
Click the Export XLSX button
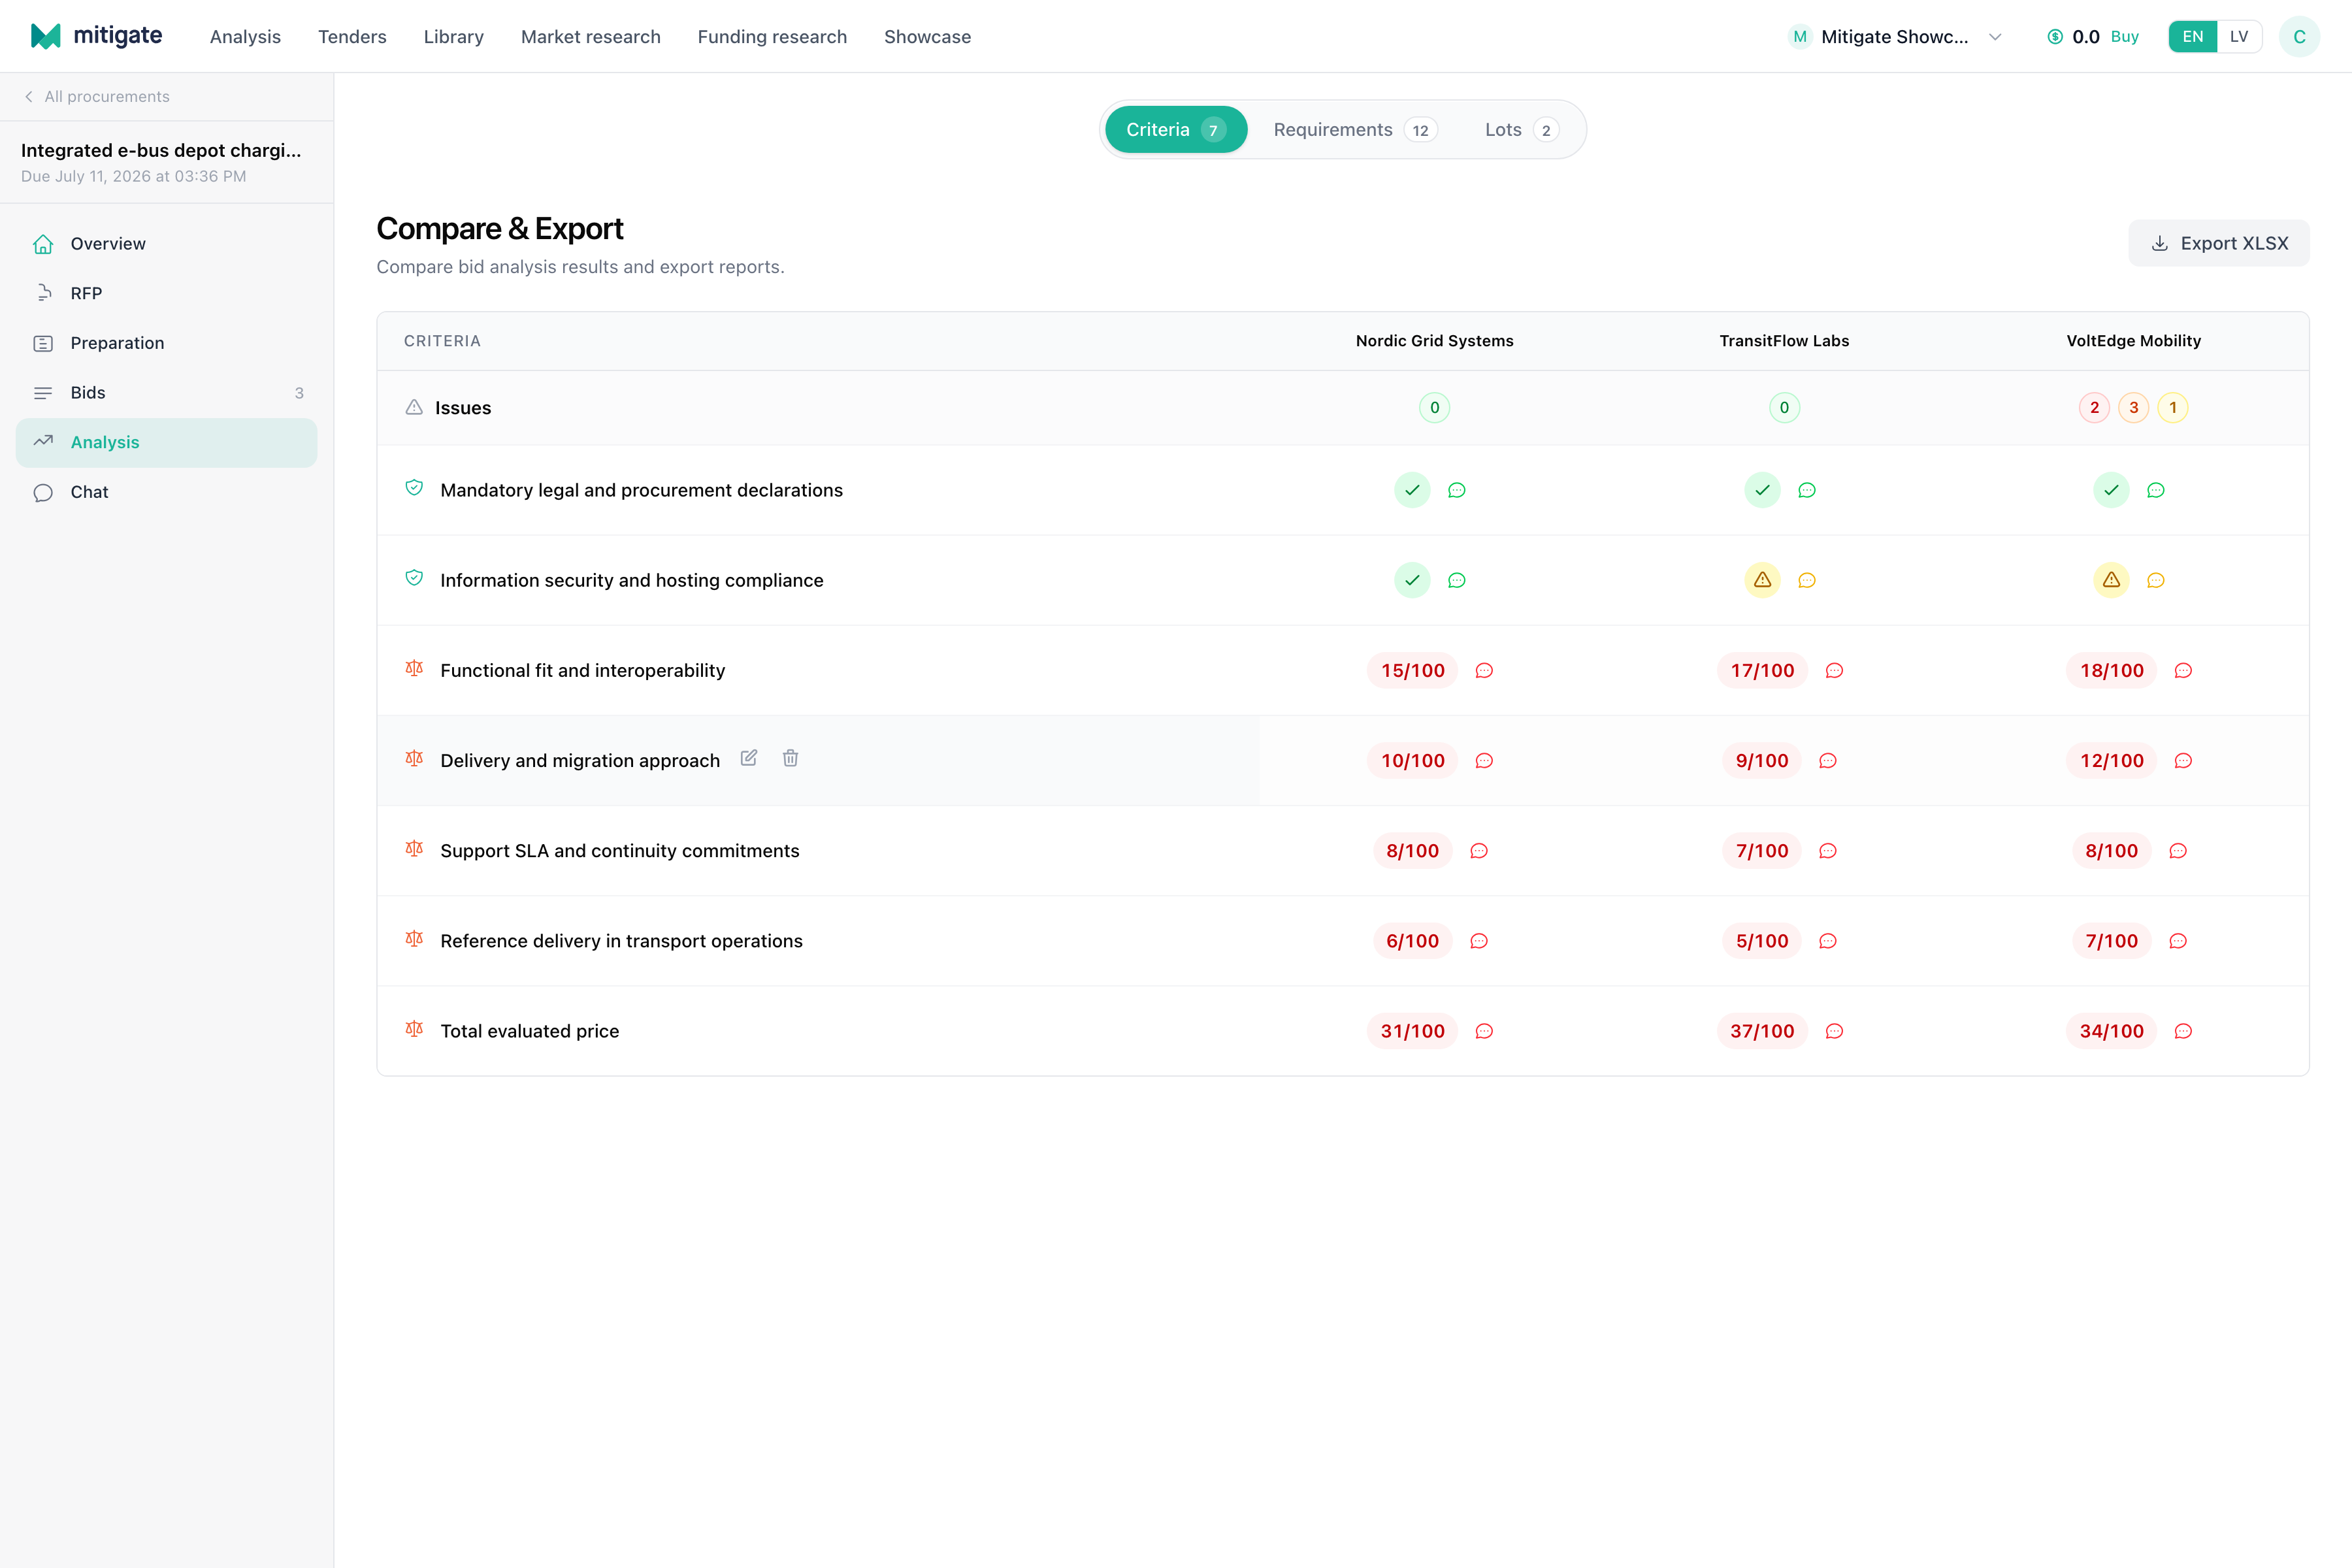(x=2218, y=243)
